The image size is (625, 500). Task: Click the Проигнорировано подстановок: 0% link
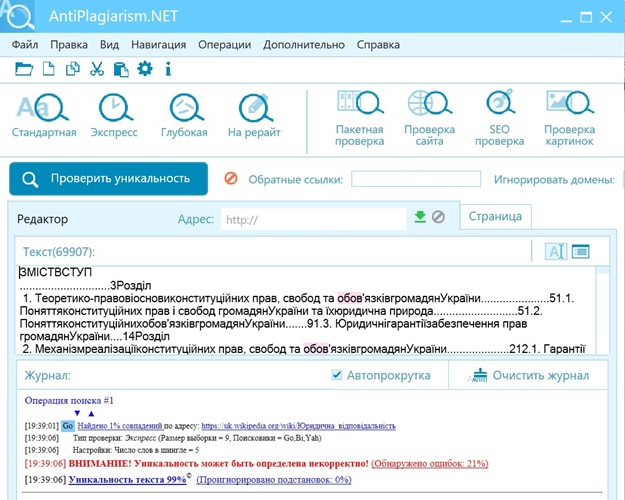pos(274,480)
